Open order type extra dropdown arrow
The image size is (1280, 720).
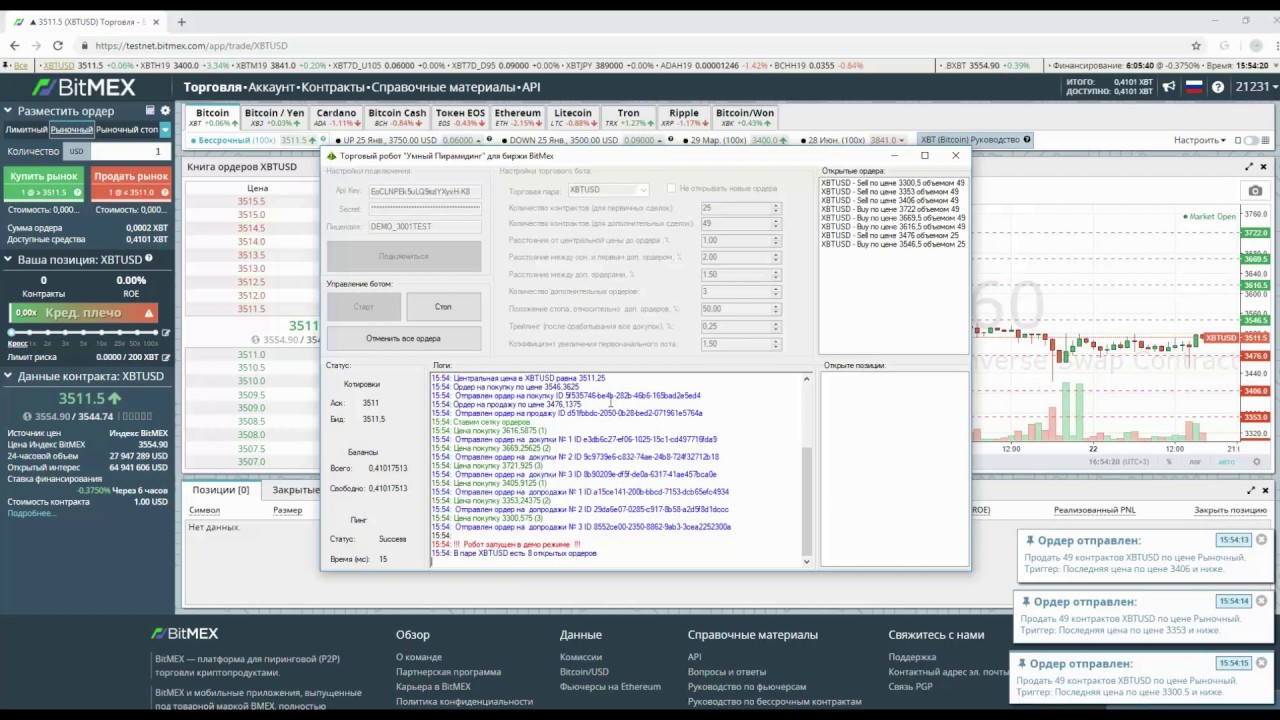coord(165,130)
